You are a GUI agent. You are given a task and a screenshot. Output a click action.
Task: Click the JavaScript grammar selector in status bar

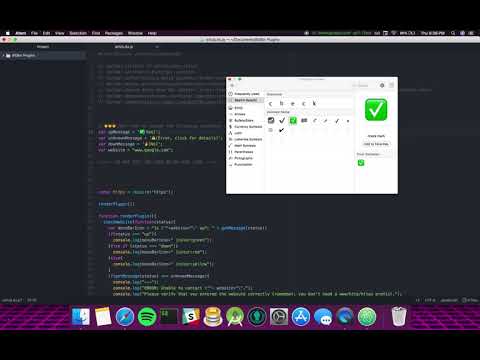click(x=449, y=300)
